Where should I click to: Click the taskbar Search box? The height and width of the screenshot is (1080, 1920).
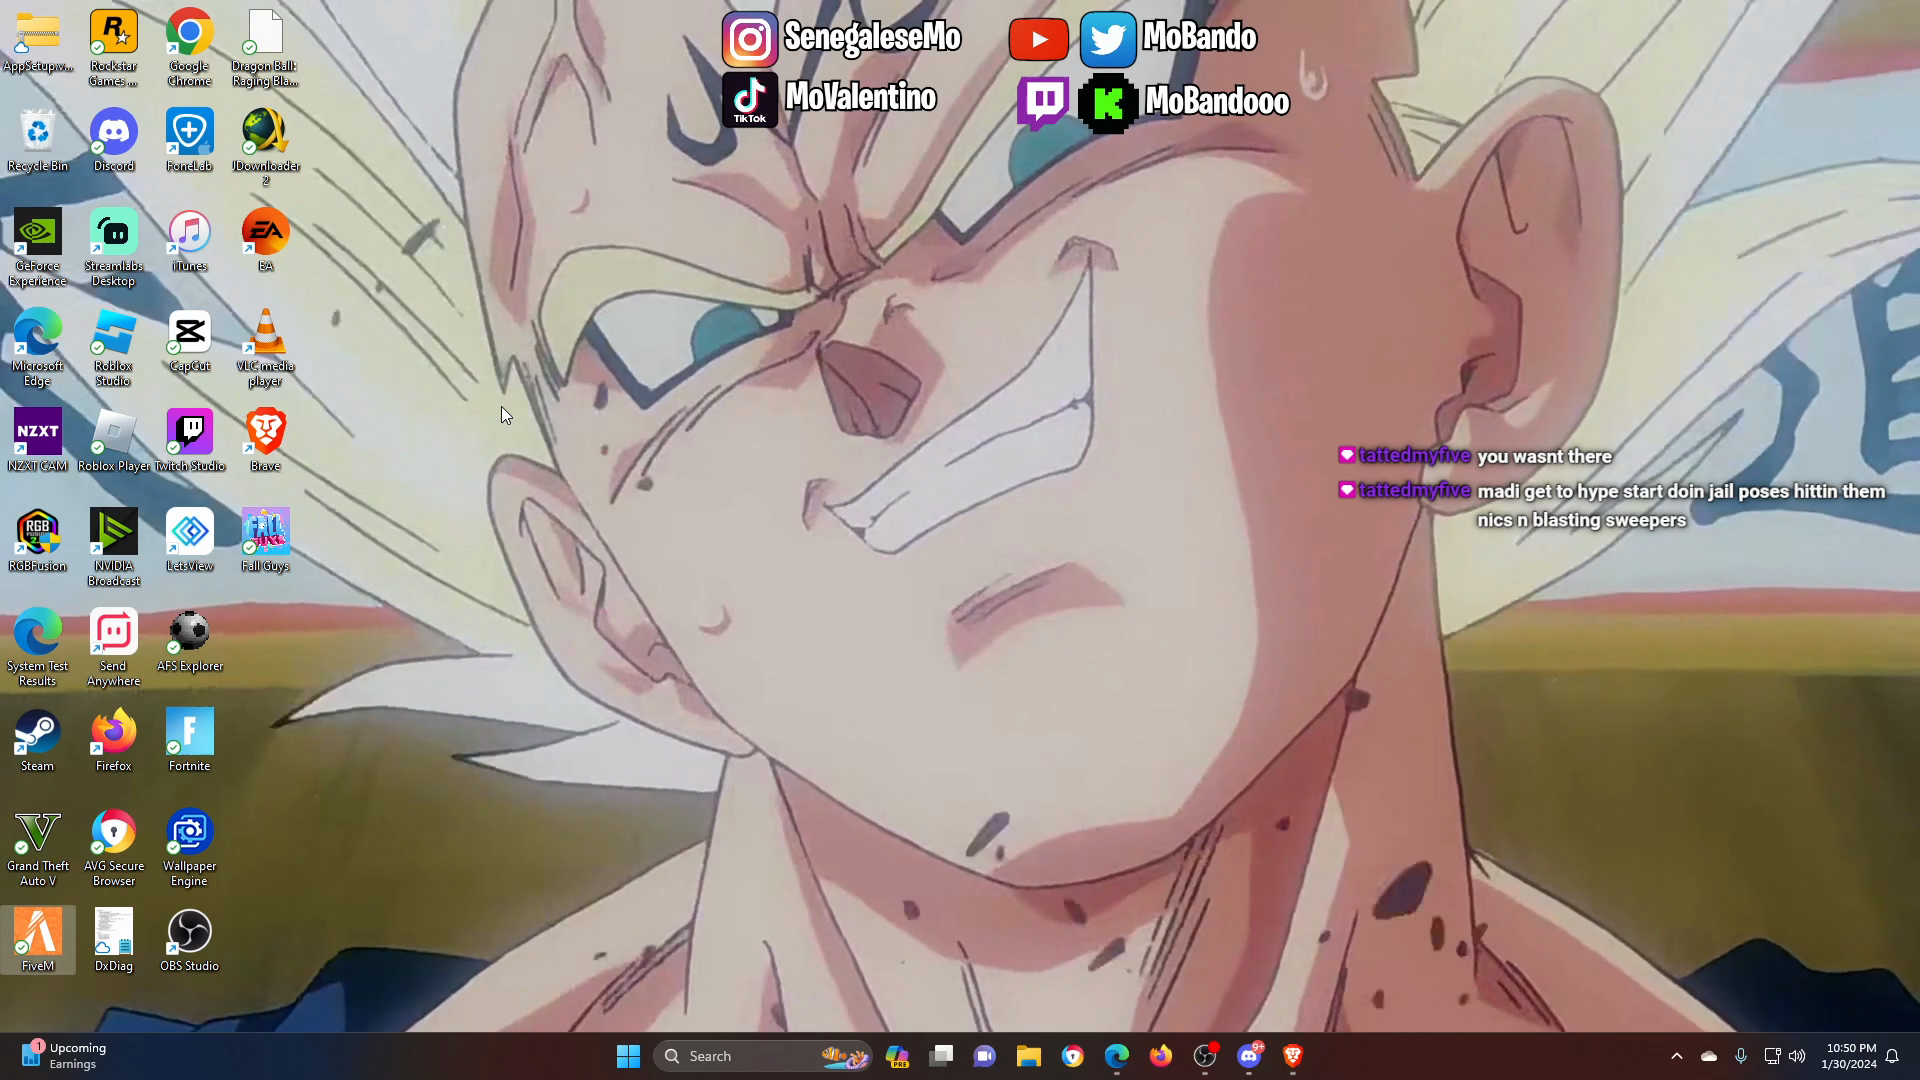(x=762, y=1056)
